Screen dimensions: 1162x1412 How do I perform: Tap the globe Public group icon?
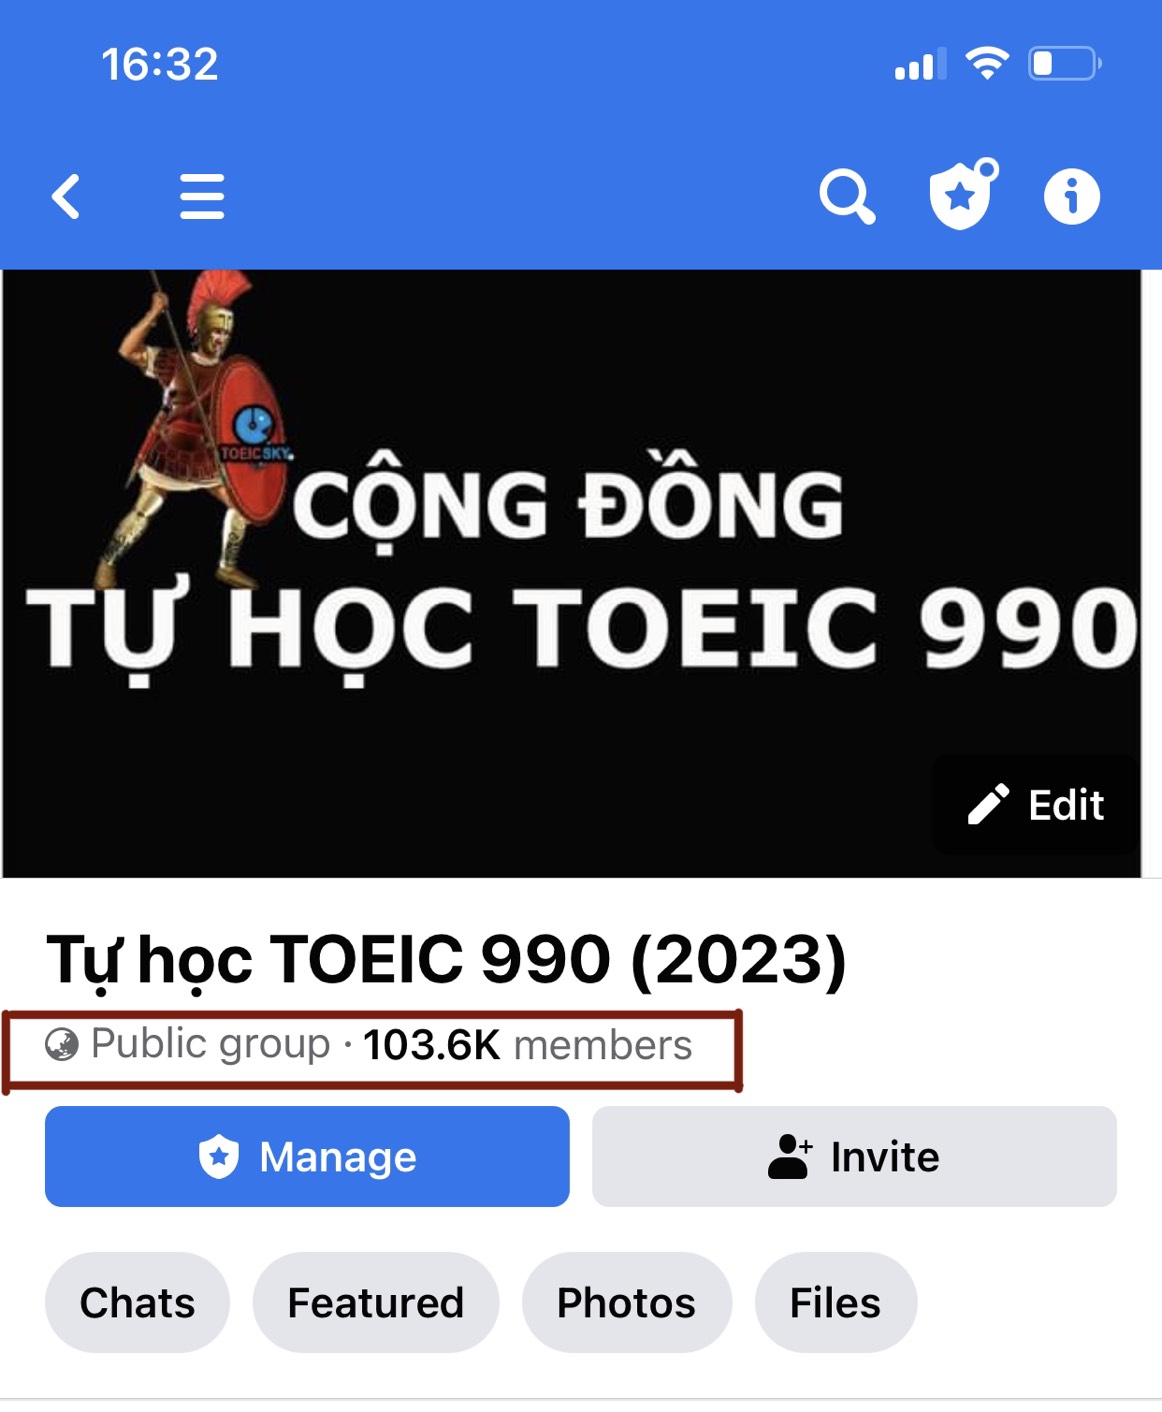point(62,1045)
